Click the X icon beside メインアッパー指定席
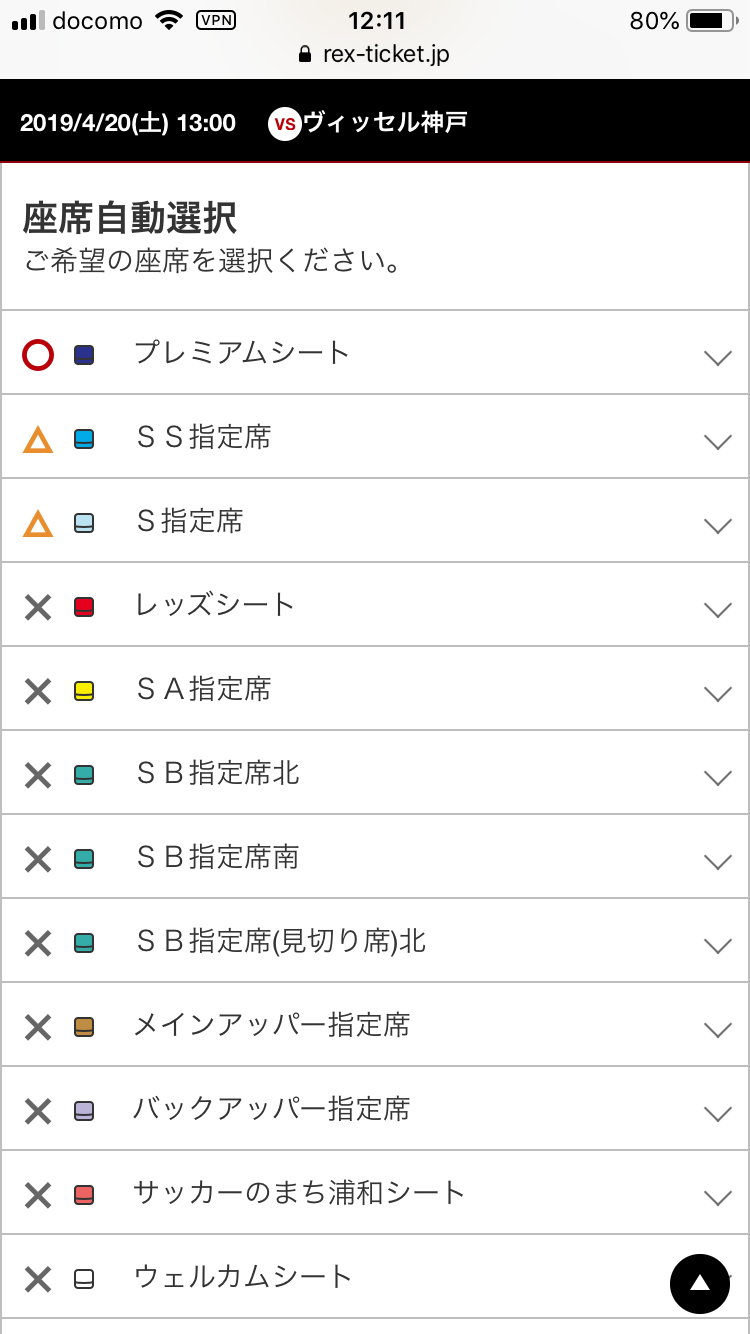This screenshot has height=1334, width=750. pos(38,1027)
